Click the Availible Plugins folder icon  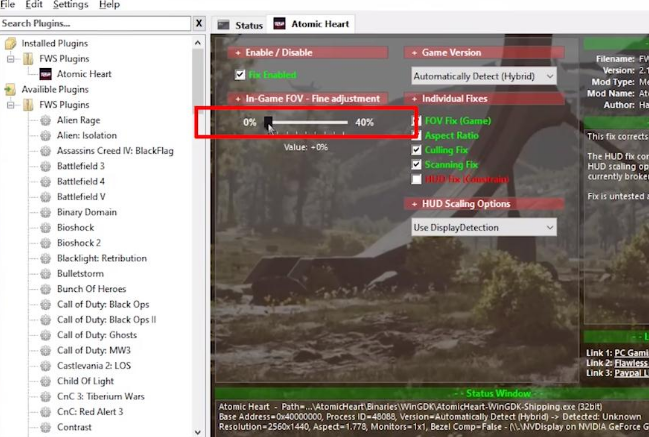[x=10, y=89]
